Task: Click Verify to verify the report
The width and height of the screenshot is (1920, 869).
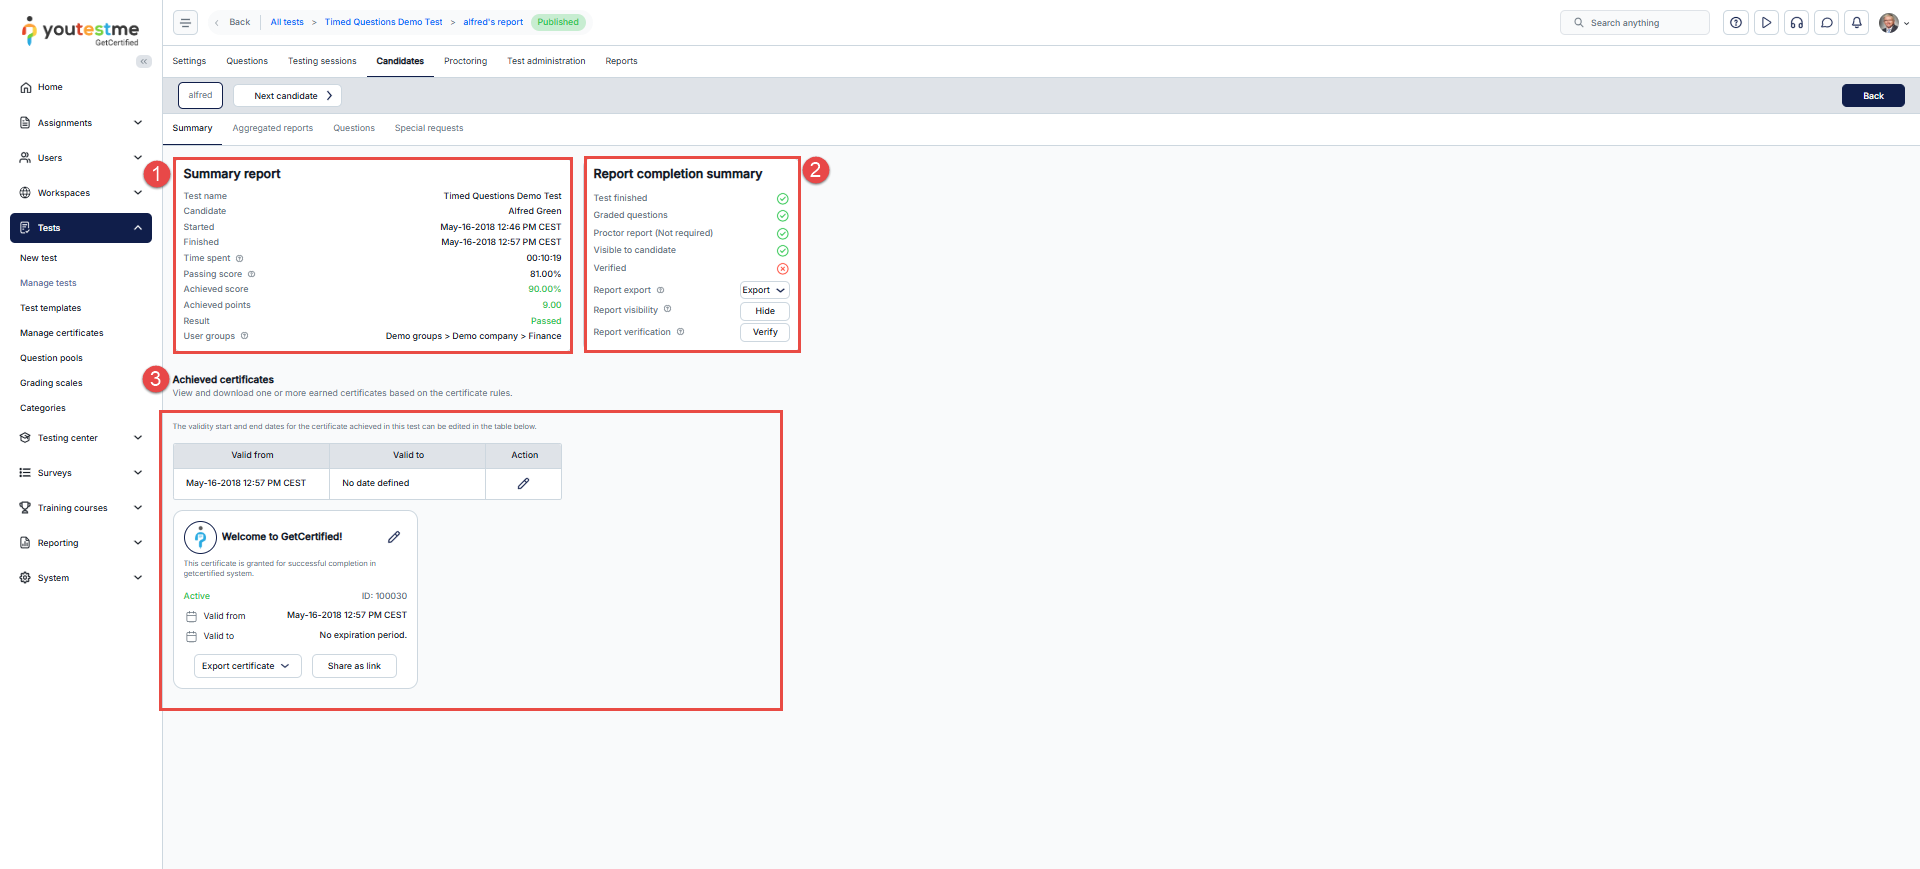Action: [x=764, y=332]
